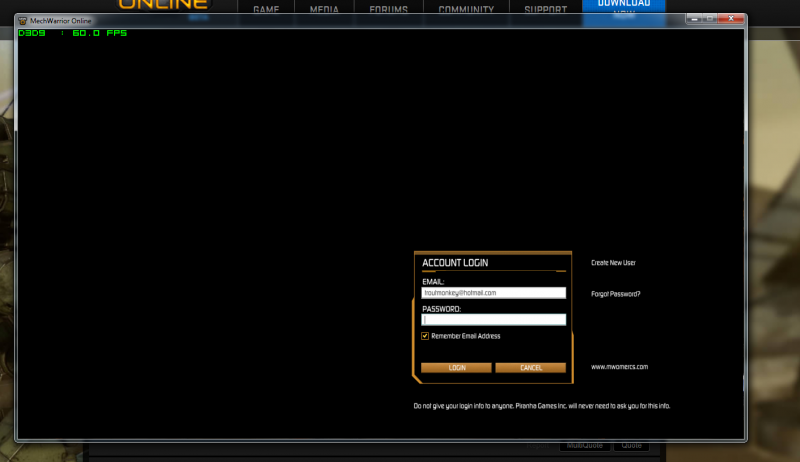Image resolution: width=800 pixels, height=462 pixels.
Task: Click the Piranha Games login warning text
Action: point(541,406)
